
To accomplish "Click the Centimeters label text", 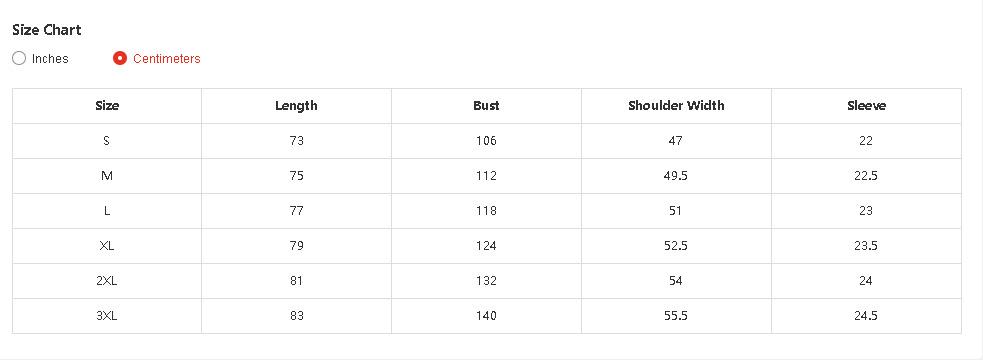I will pyautogui.click(x=167, y=58).
